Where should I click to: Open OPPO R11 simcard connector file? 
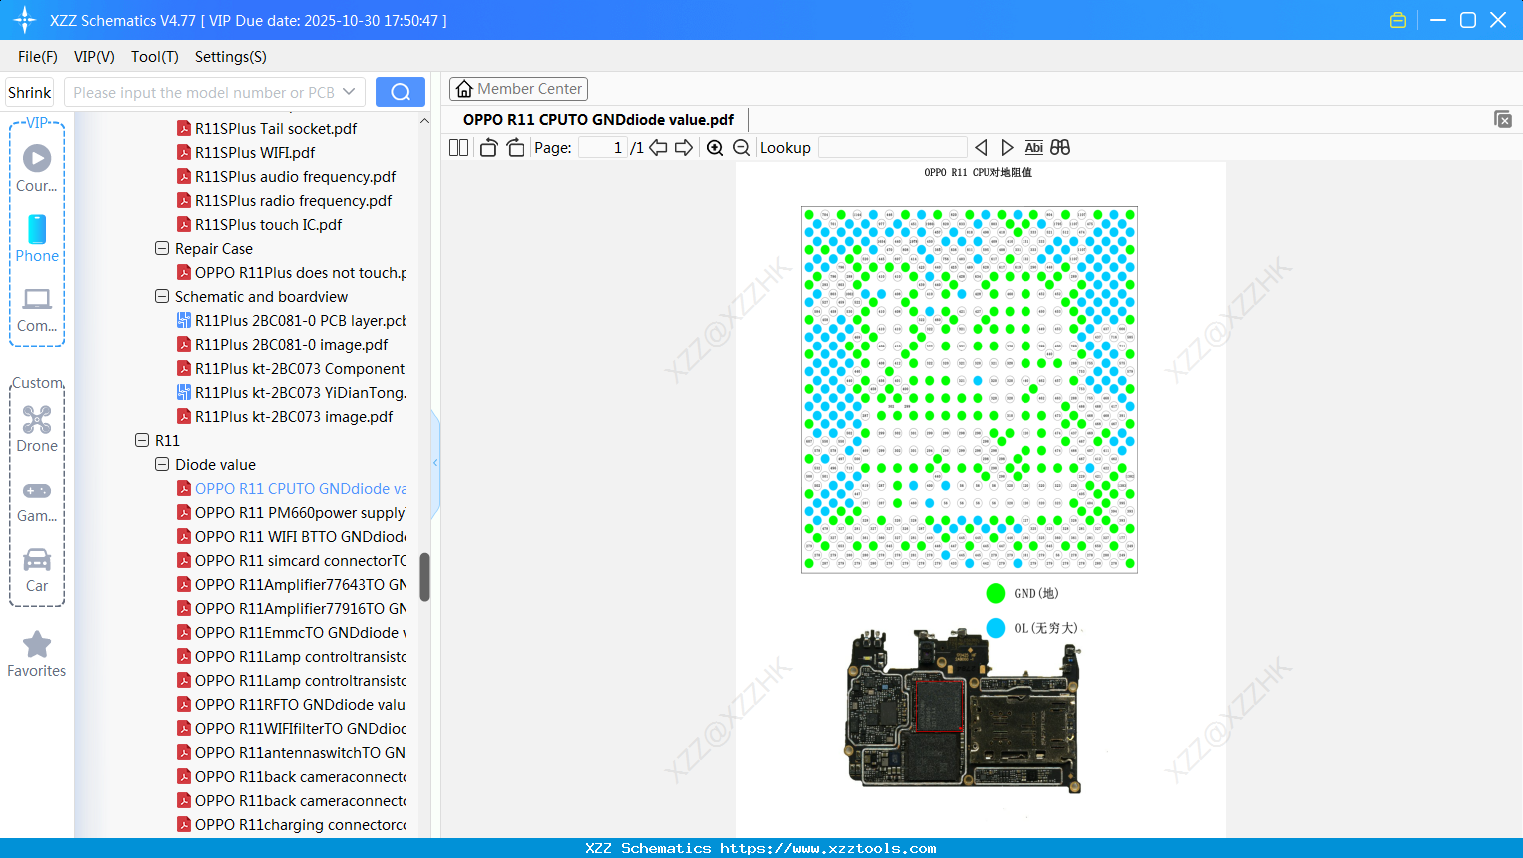point(300,560)
